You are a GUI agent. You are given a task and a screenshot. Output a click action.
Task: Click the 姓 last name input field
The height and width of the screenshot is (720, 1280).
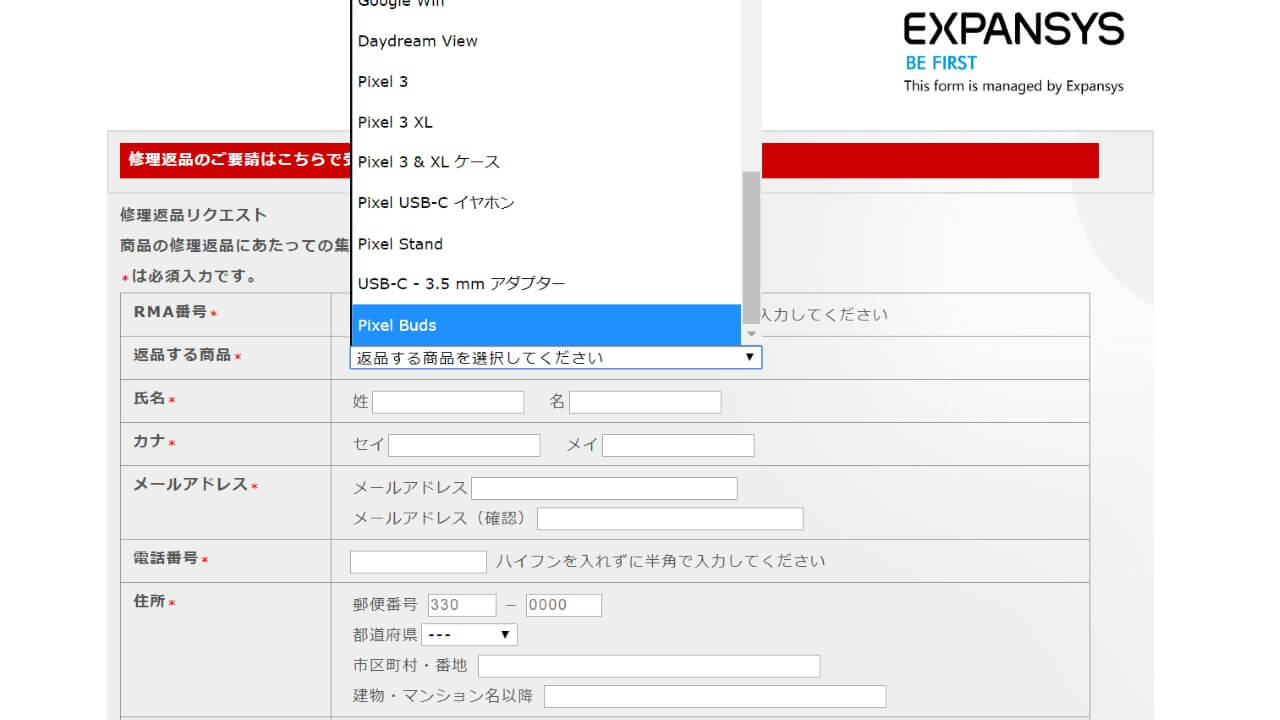click(x=448, y=402)
